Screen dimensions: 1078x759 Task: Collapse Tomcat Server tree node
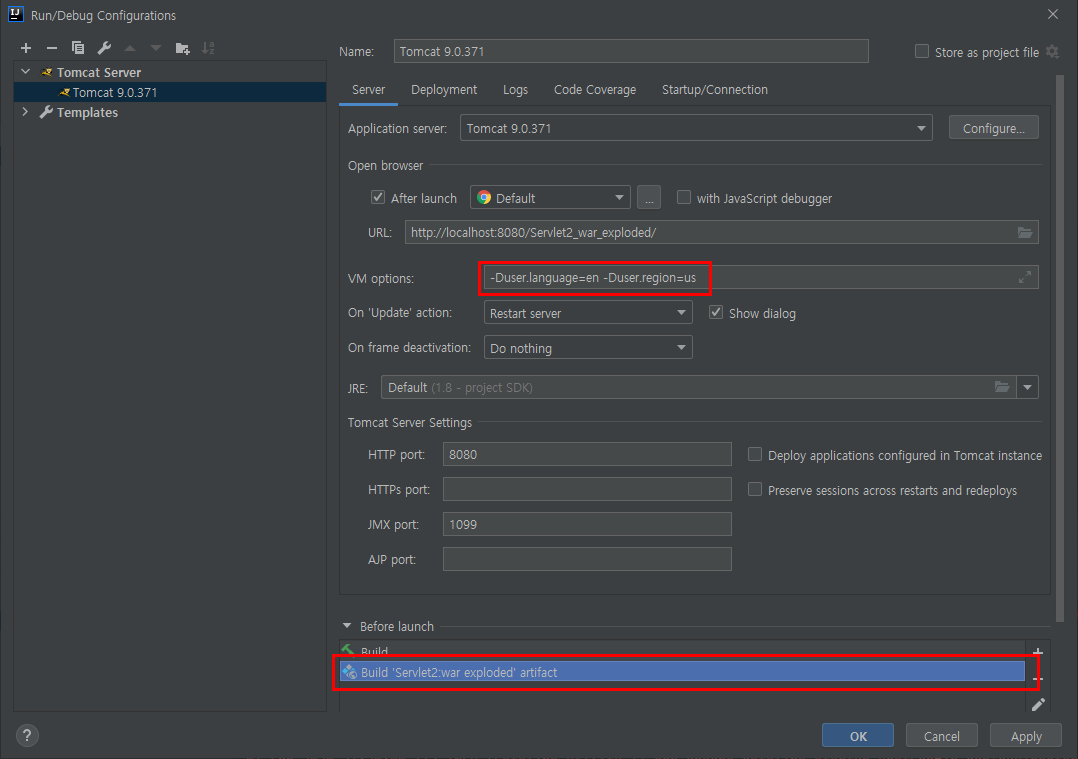[25, 72]
